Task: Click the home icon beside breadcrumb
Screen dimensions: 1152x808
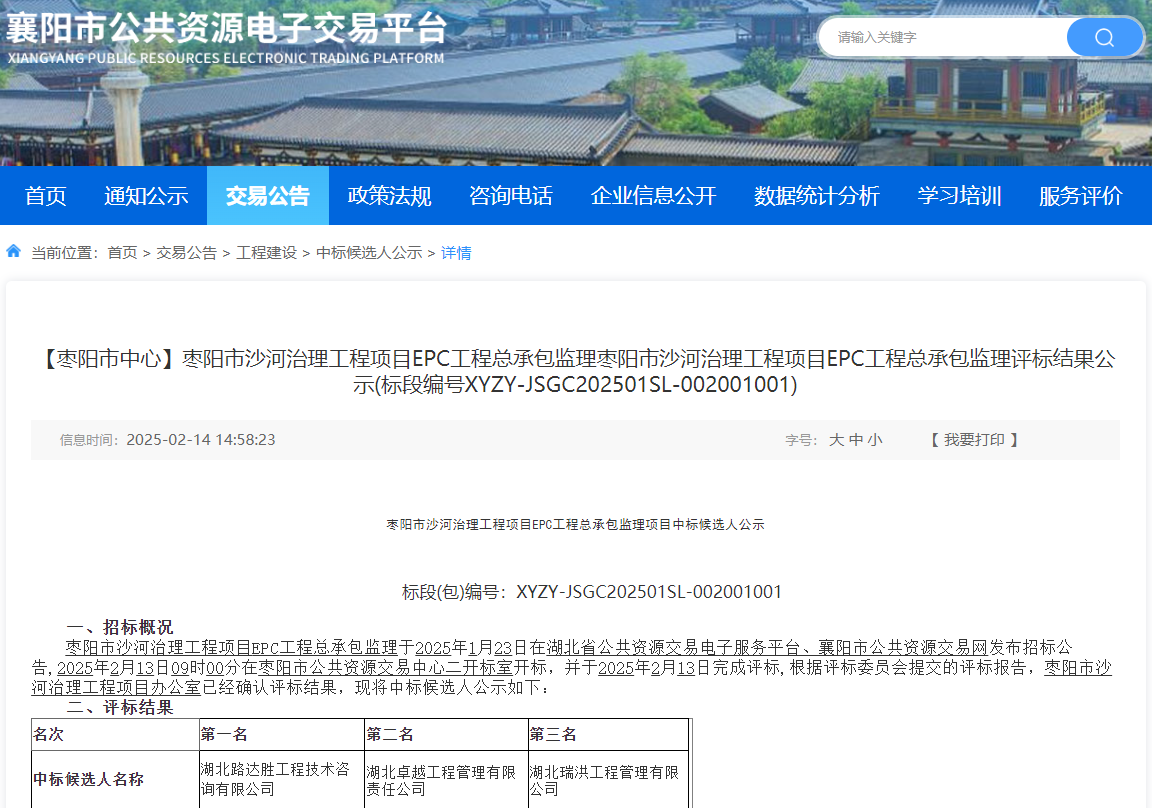Action: (x=14, y=251)
